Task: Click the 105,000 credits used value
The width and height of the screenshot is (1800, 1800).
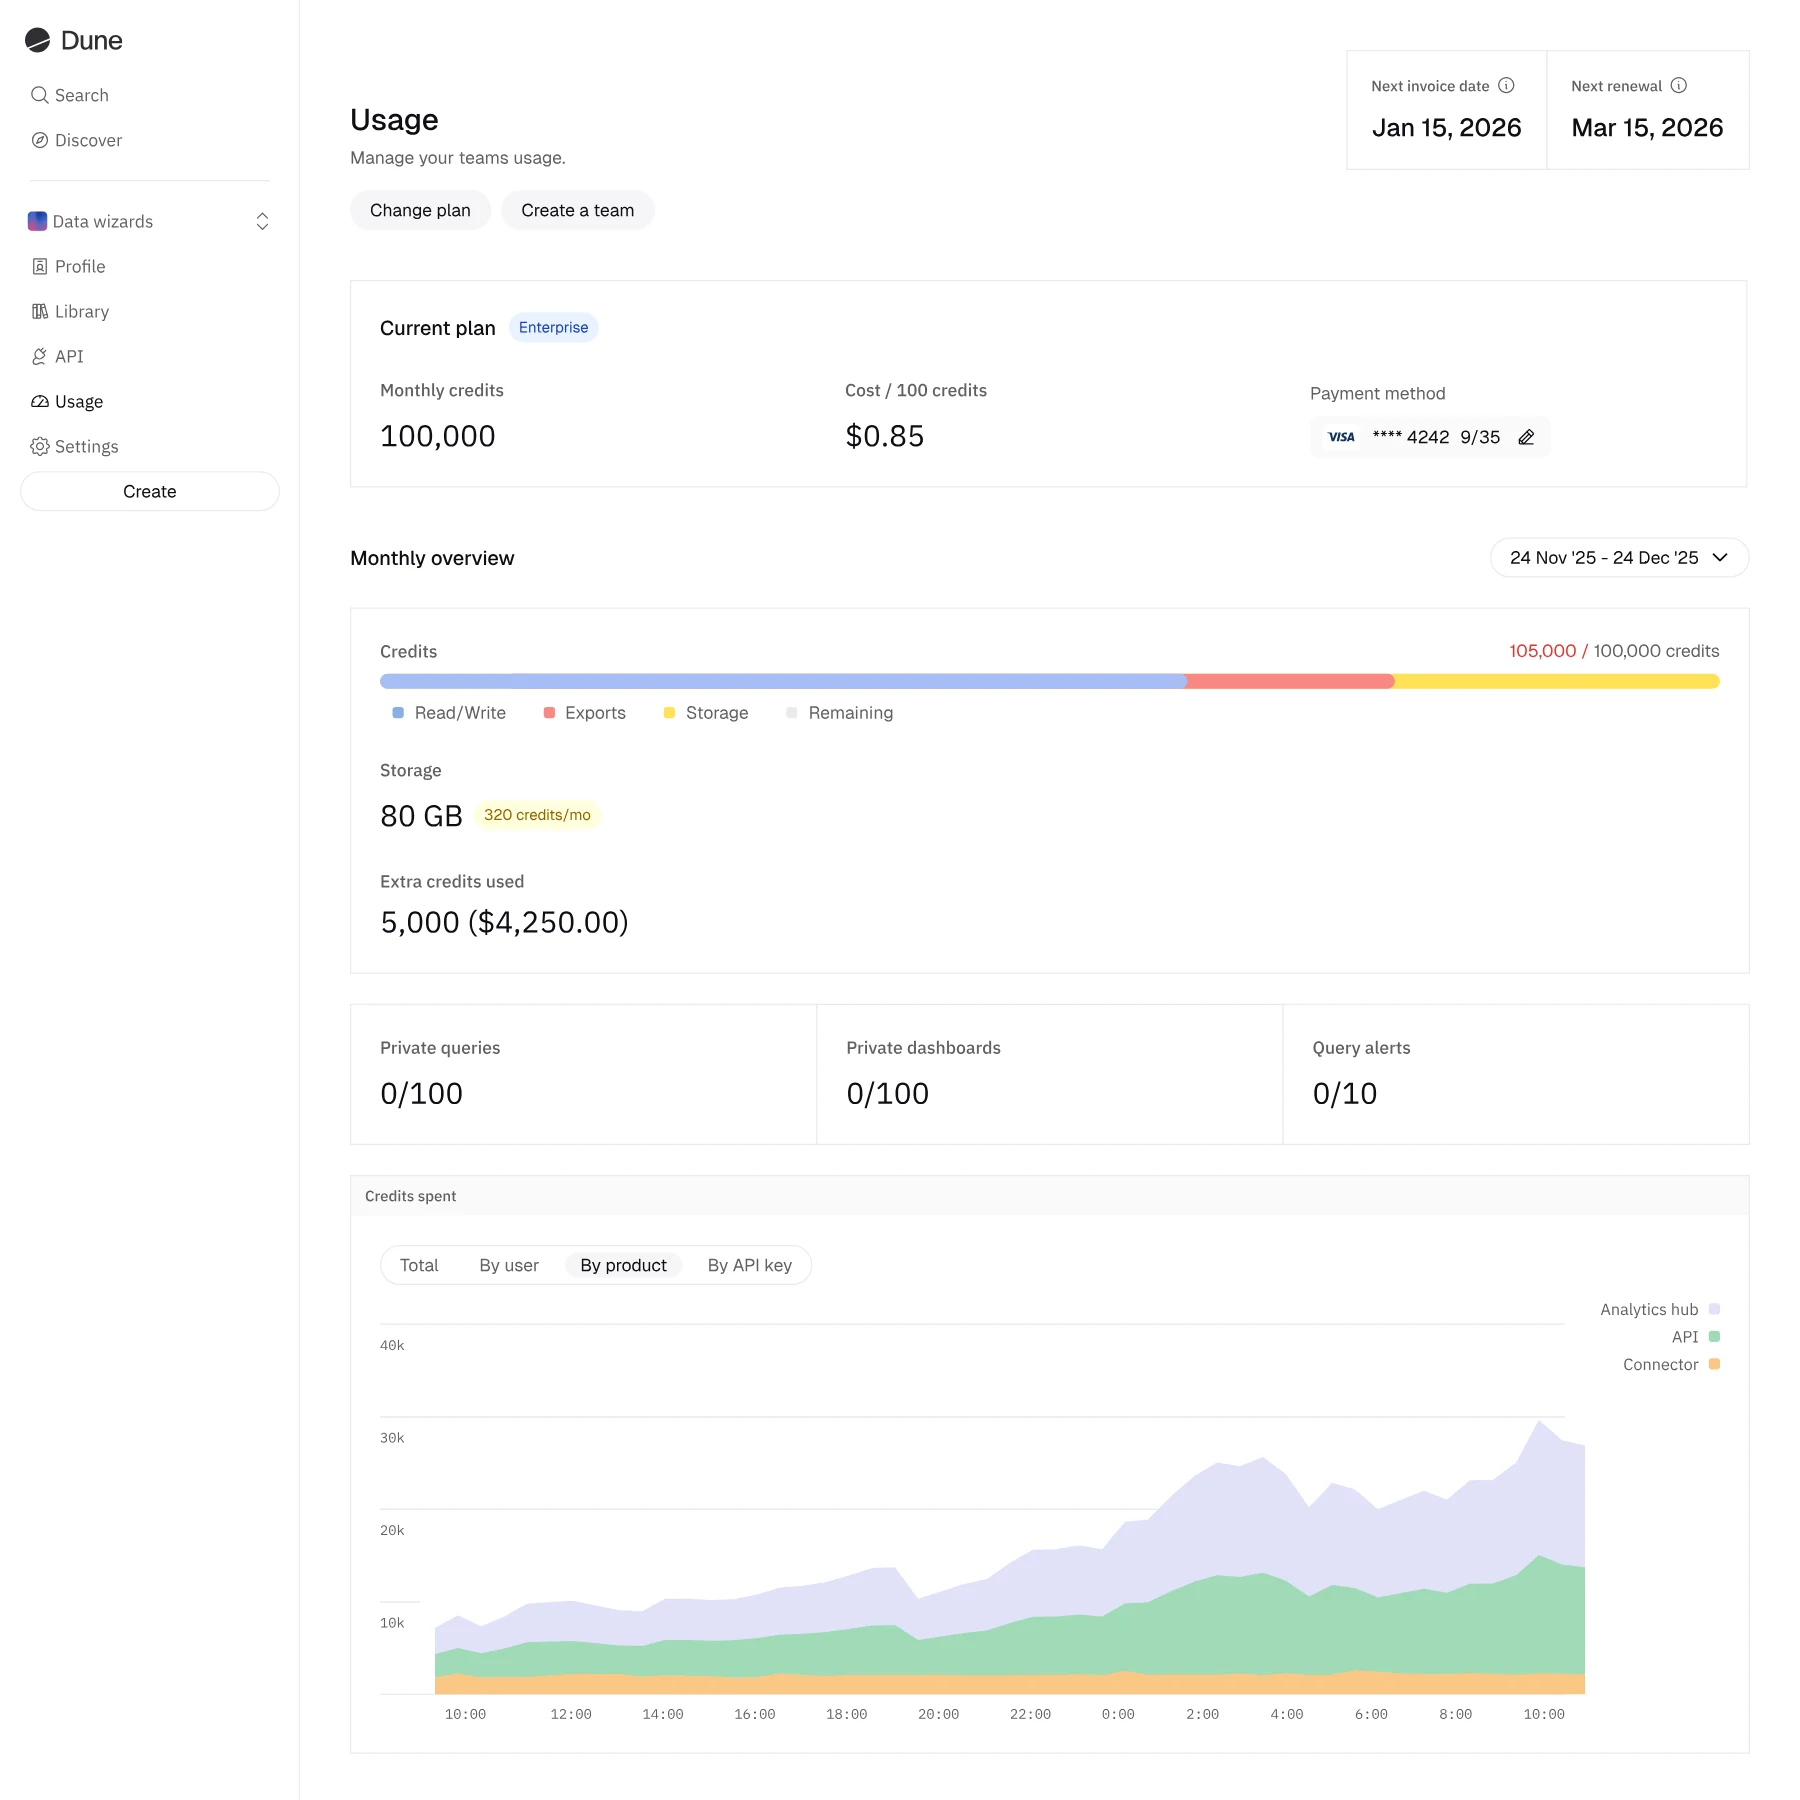Action: (1542, 651)
